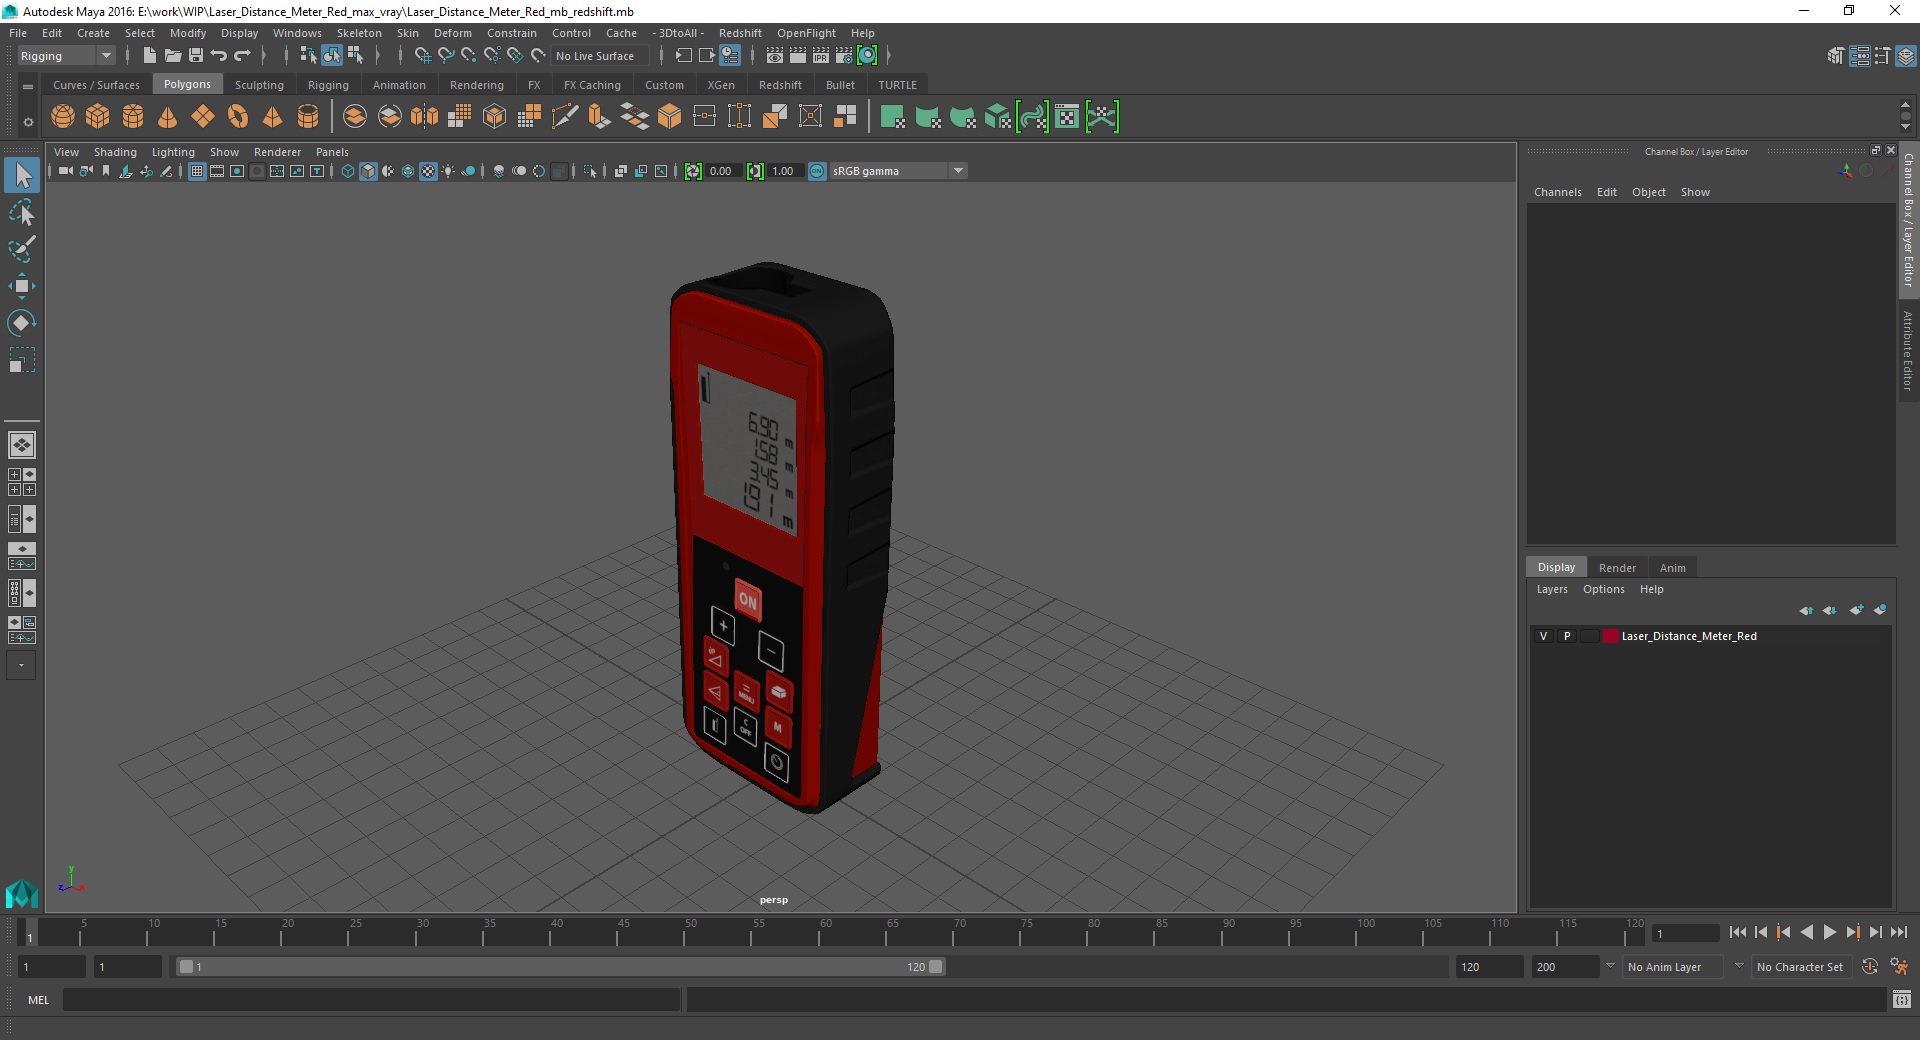Viewport: 1920px width, 1040px height.
Task: Open the Render current frame clapper icon
Action: click(798, 56)
